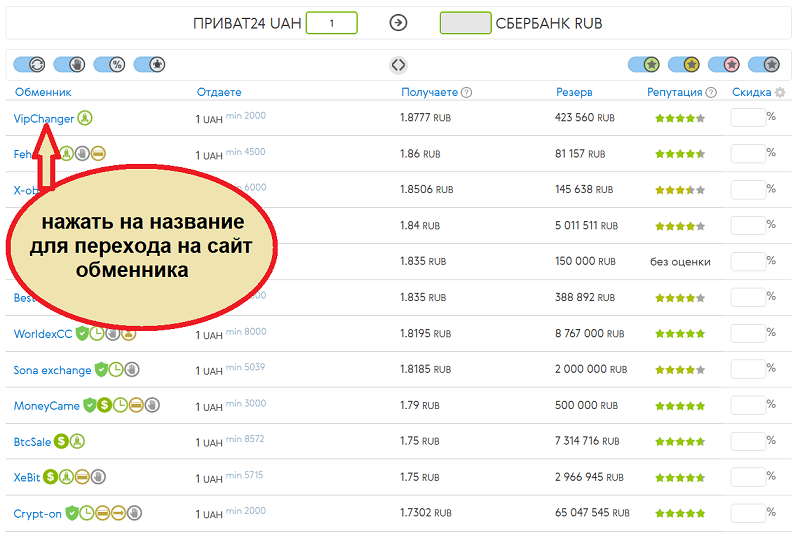The image size is (800, 538).
Task: Click the '1.8777 RUB' rate value
Action: pos(426,118)
